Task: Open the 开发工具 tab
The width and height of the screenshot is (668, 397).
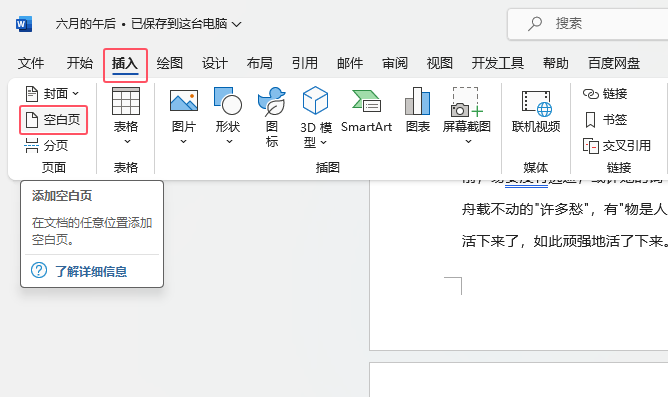Action: pyautogui.click(x=498, y=63)
